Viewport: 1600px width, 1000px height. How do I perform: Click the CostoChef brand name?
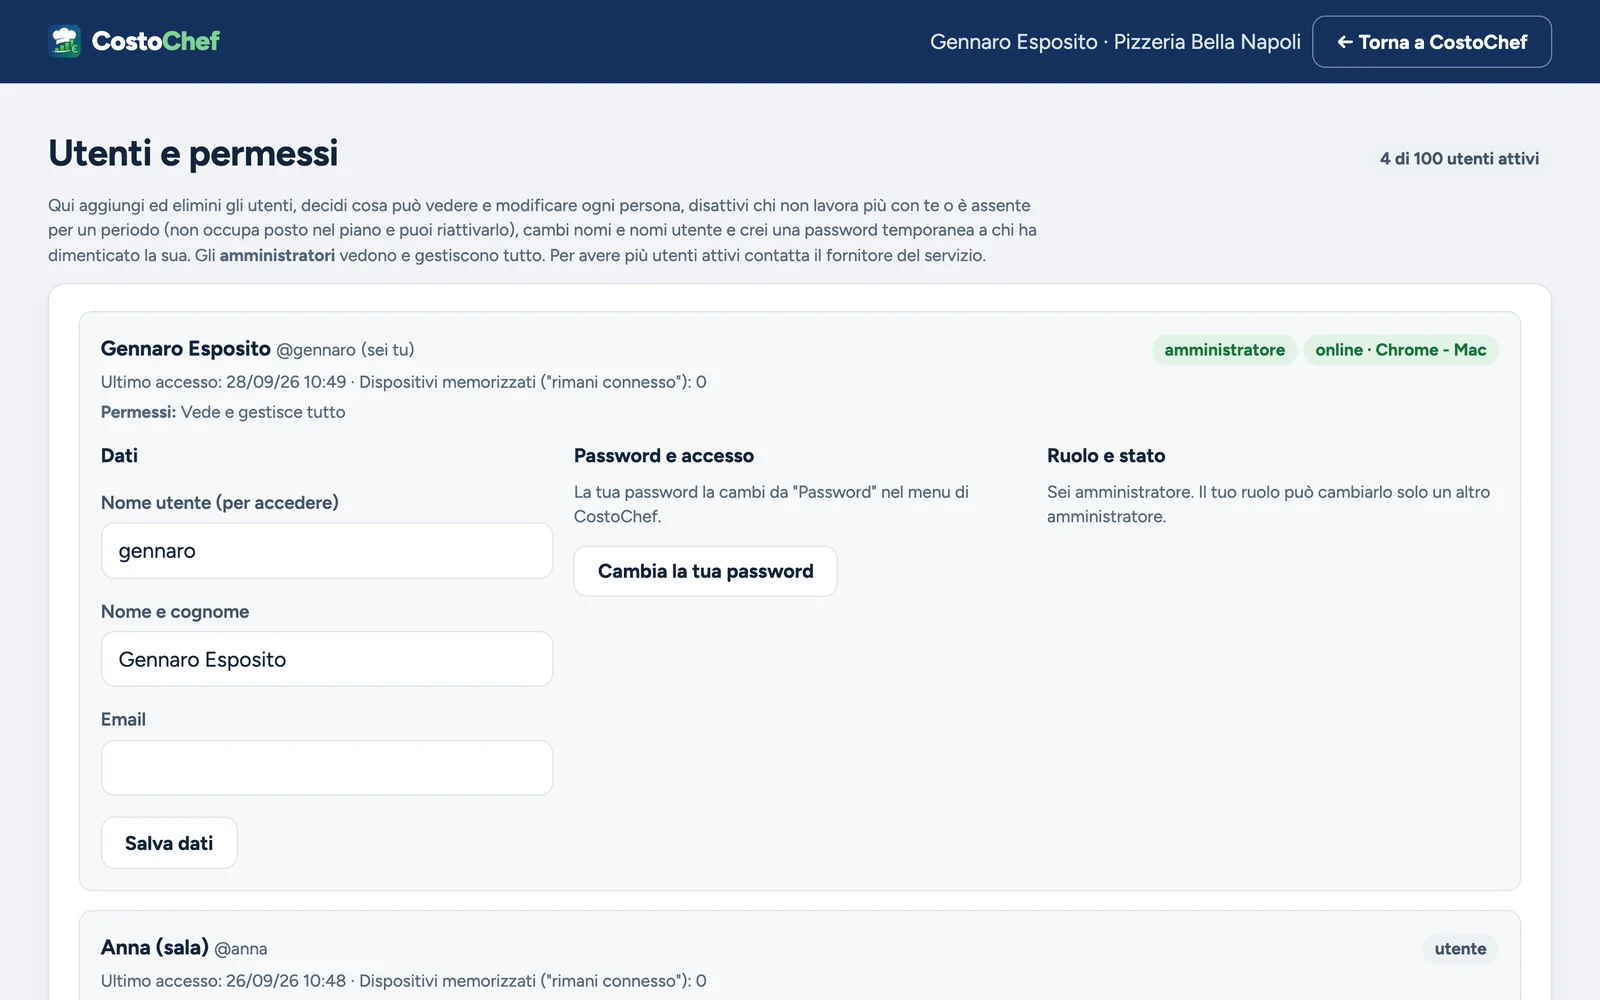pos(156,41)
